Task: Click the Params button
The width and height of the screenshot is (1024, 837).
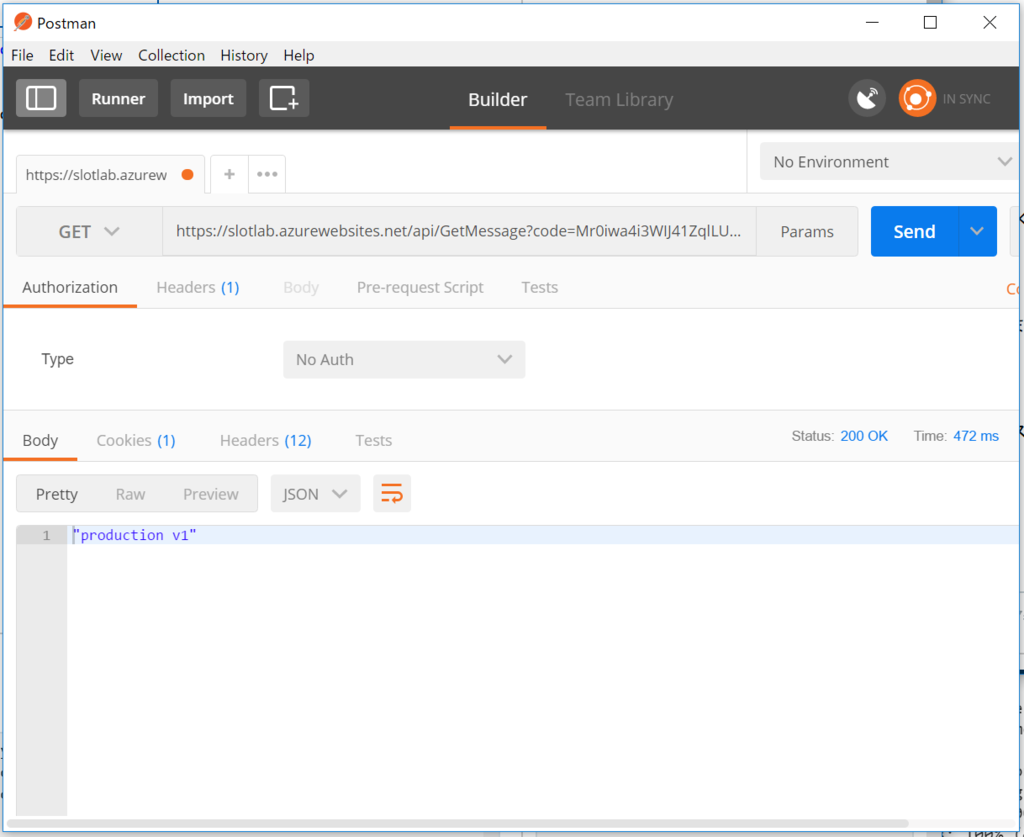Action: pyautogui.click(x=807, y=232)
